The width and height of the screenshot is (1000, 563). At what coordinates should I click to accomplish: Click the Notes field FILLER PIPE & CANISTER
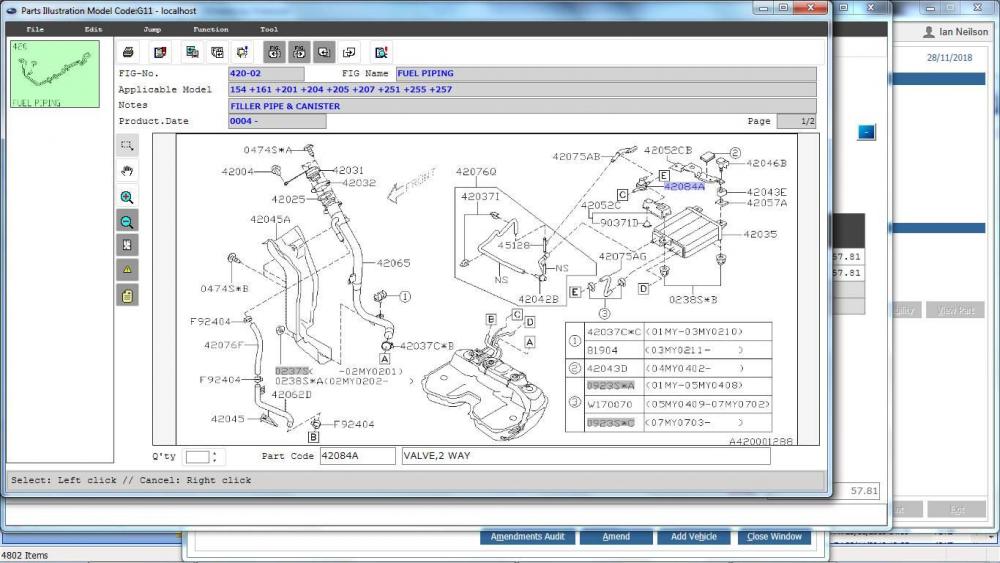pyautogui.click(x=522, y=106)
